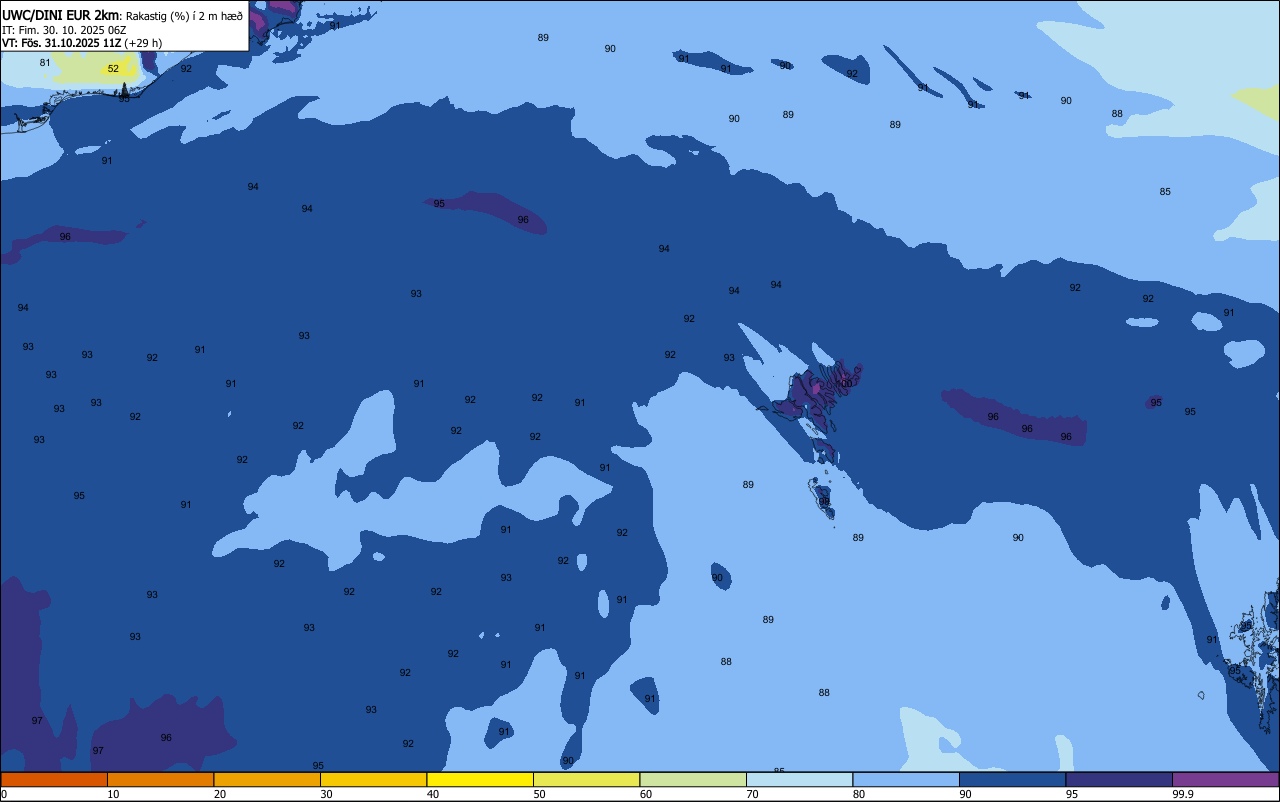1280x802 pixels.
Task: Click the legend tick label '50'
Action: pos(539,794)
